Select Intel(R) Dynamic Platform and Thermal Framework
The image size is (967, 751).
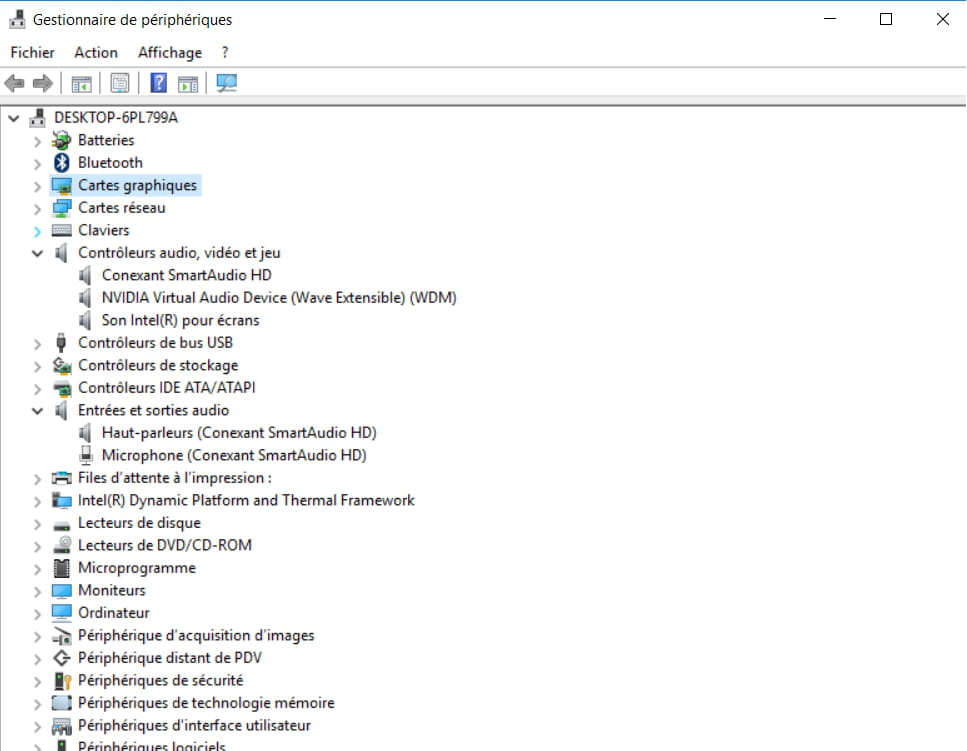[x=246, y=500]
